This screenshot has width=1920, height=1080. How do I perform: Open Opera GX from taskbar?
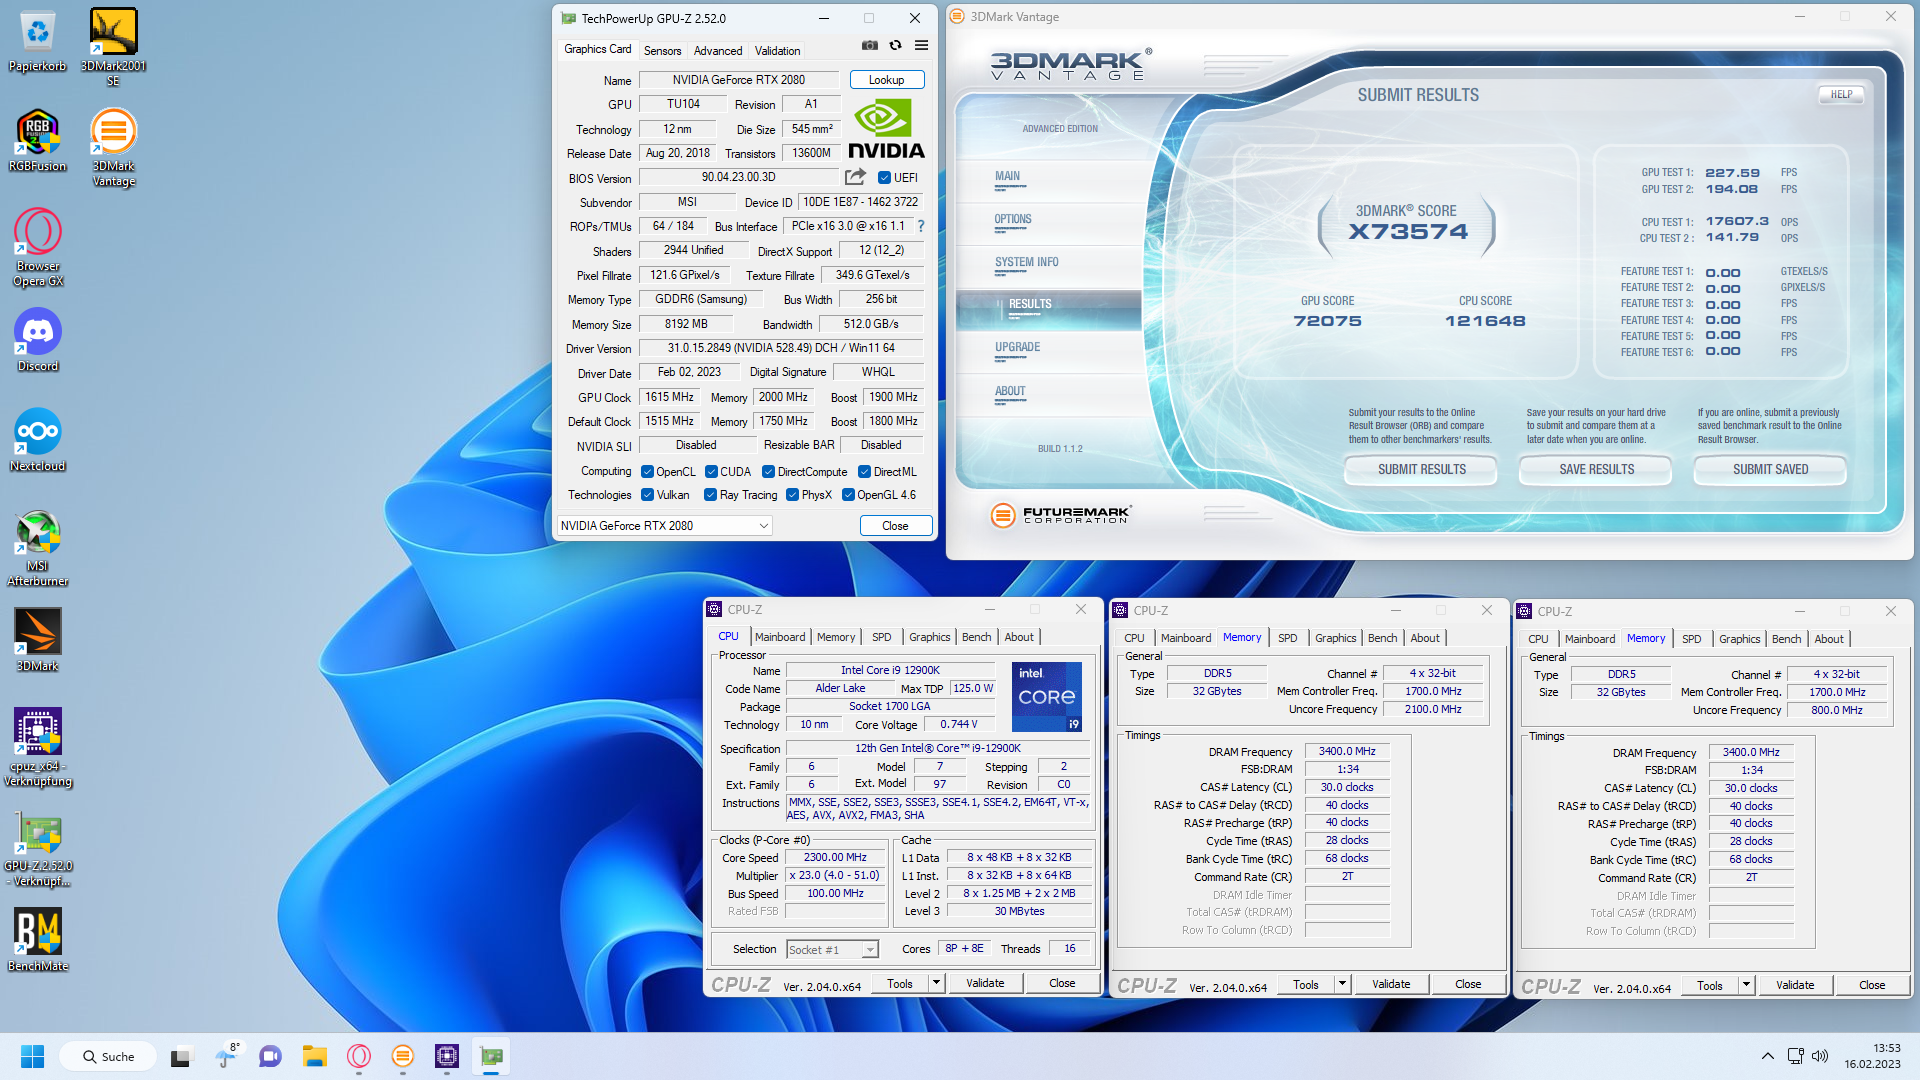359,1056
